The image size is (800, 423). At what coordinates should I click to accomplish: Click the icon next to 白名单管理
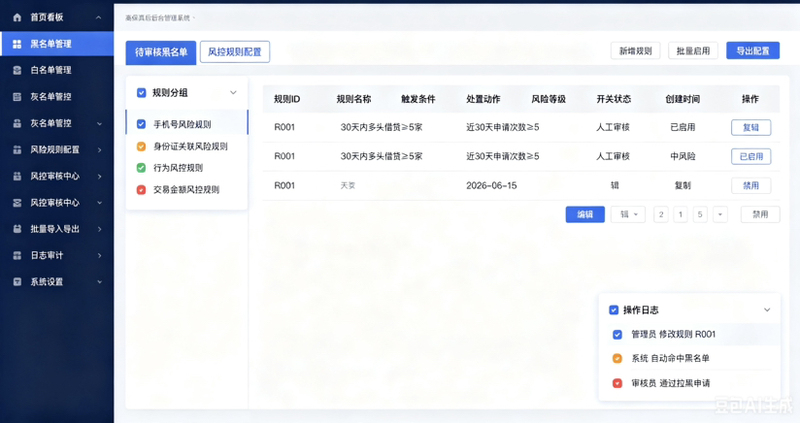(17, 70)
